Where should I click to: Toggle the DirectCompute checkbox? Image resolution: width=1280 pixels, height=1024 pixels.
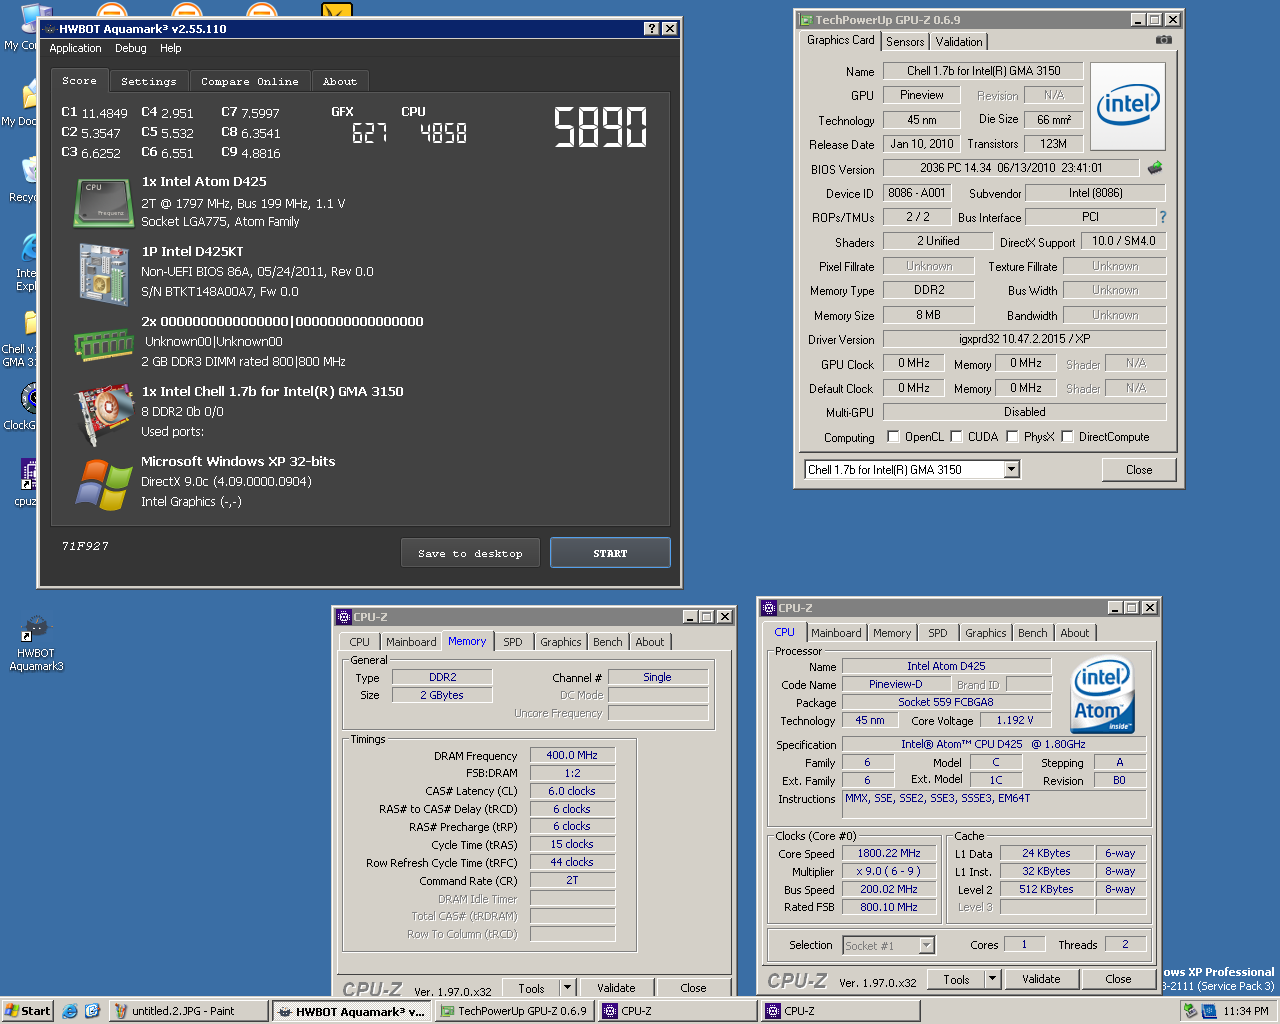1068,437
